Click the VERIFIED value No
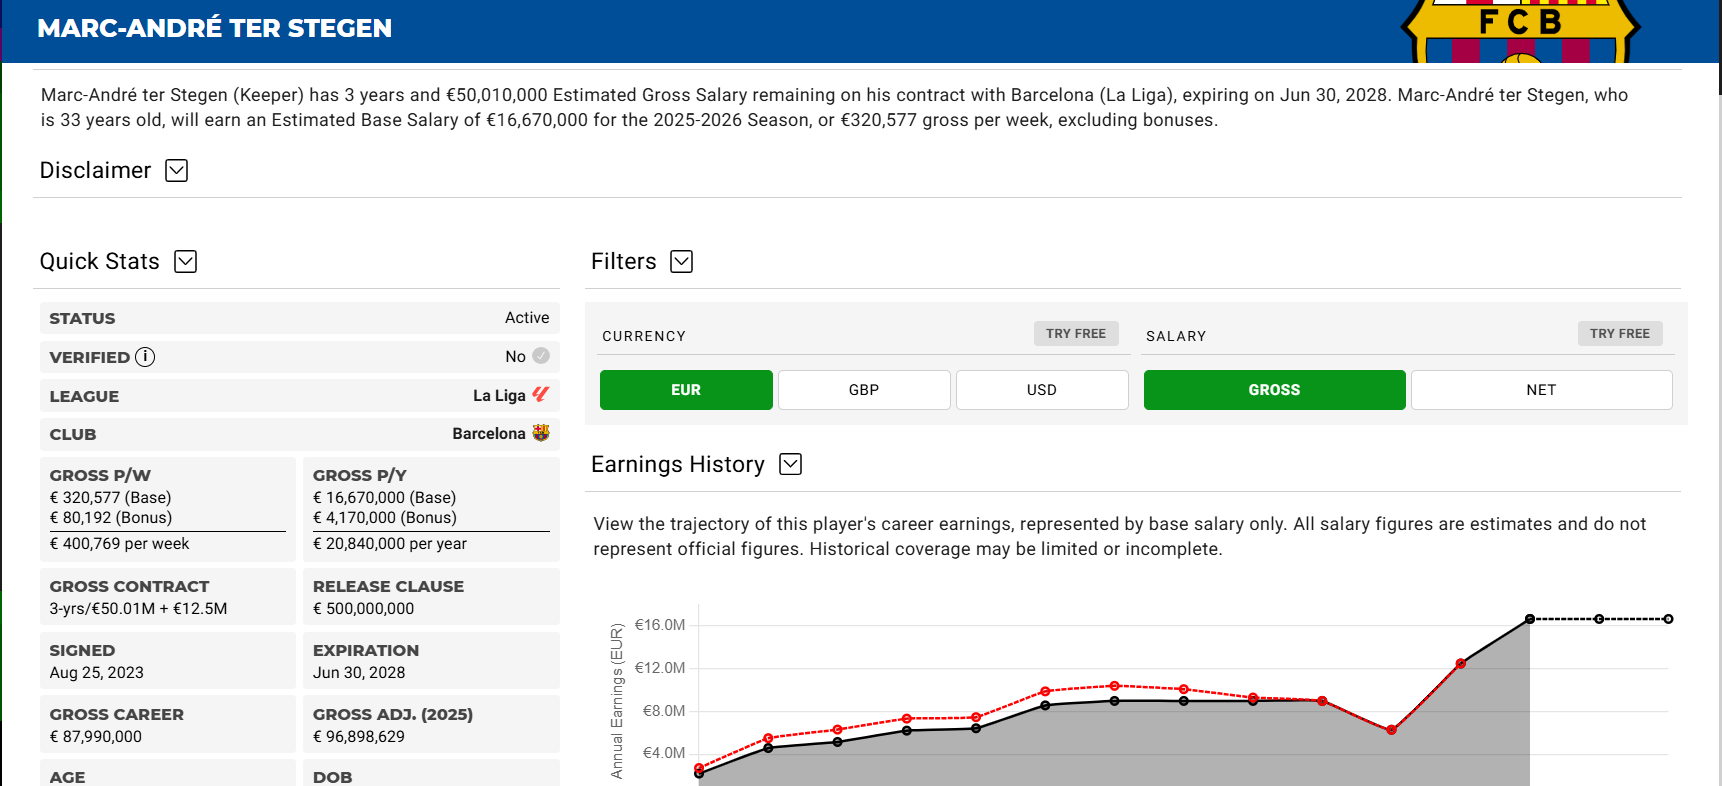Image resolution: width=1722 pixels, height=786 pixels. pos(515,357)
